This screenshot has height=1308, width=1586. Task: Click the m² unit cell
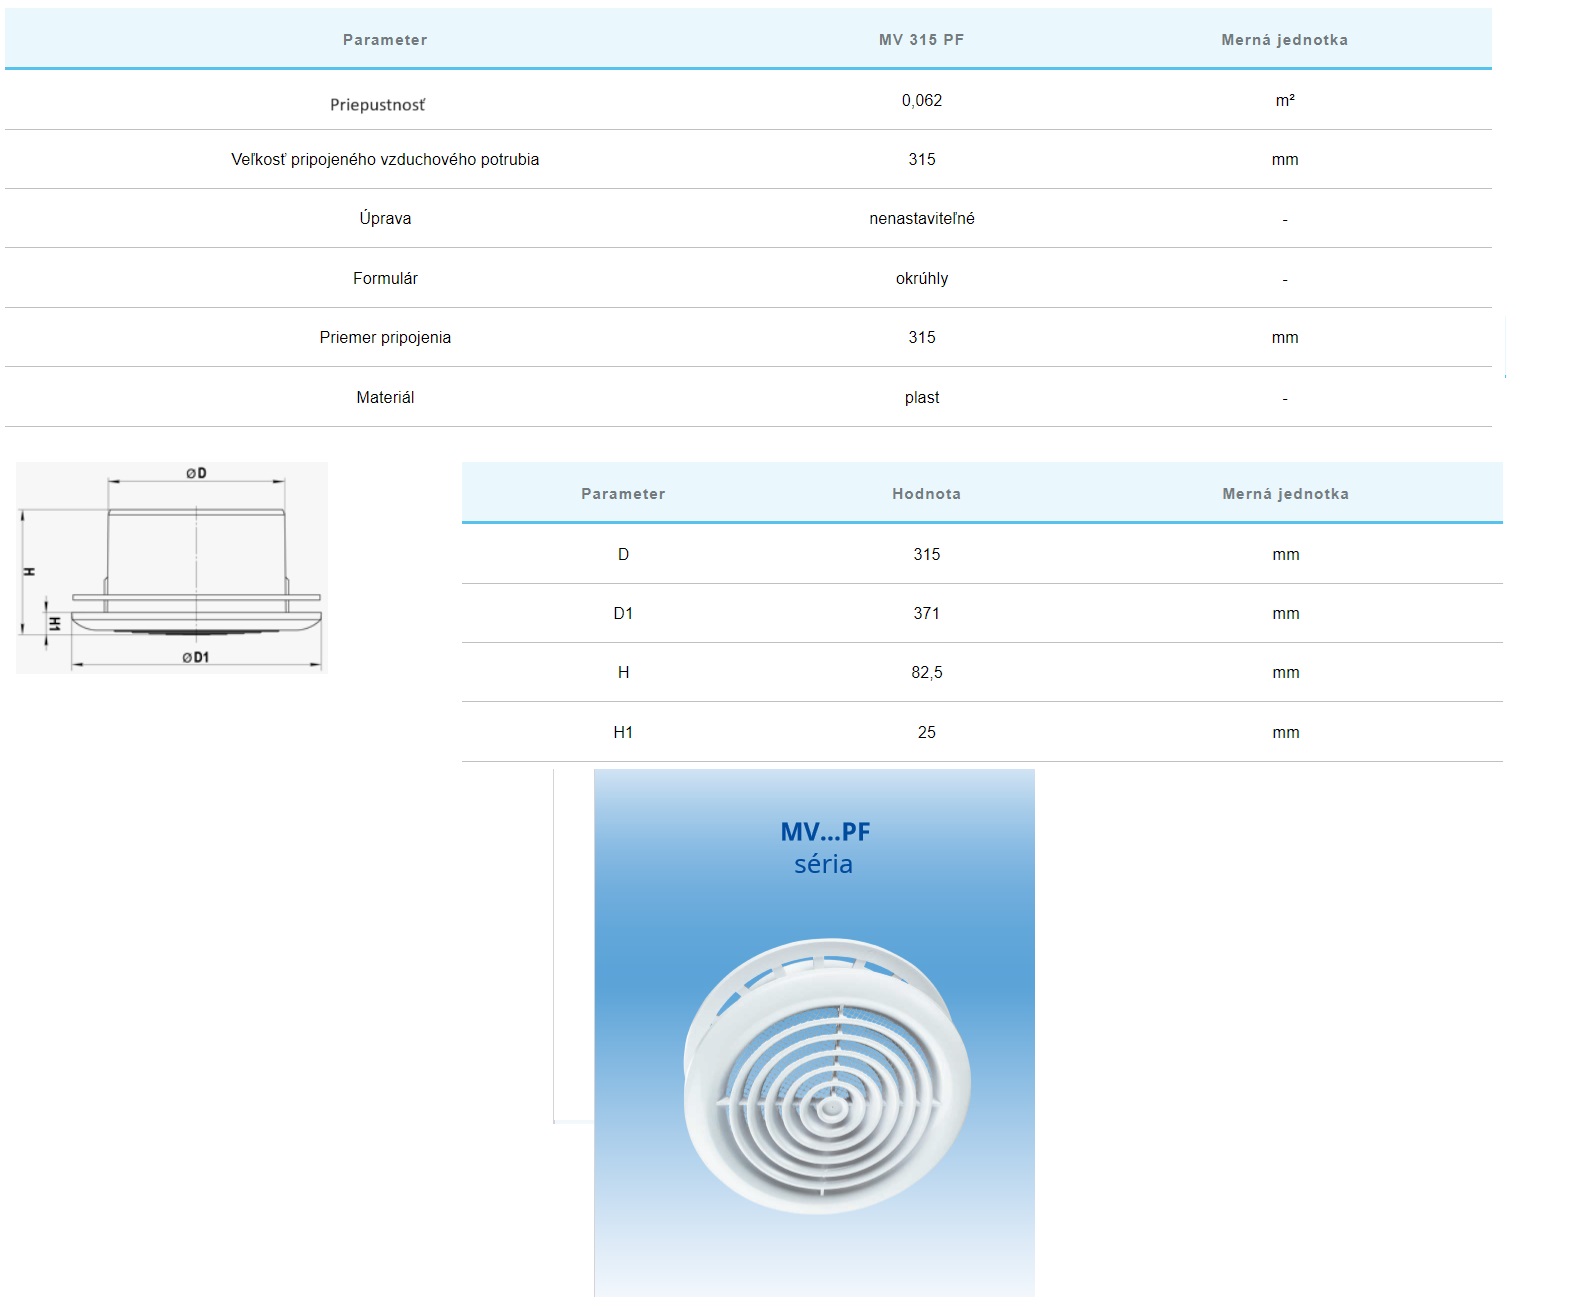point(1284,100)
